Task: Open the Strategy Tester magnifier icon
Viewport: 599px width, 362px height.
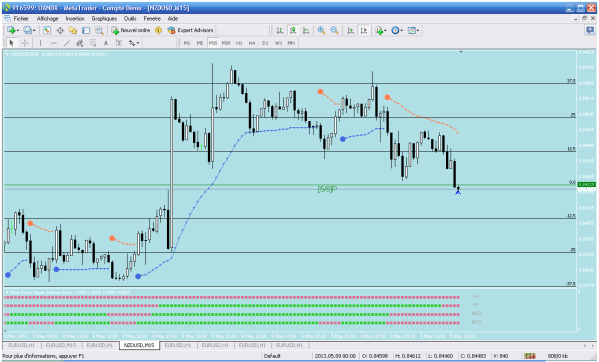Action: (99, 30)
